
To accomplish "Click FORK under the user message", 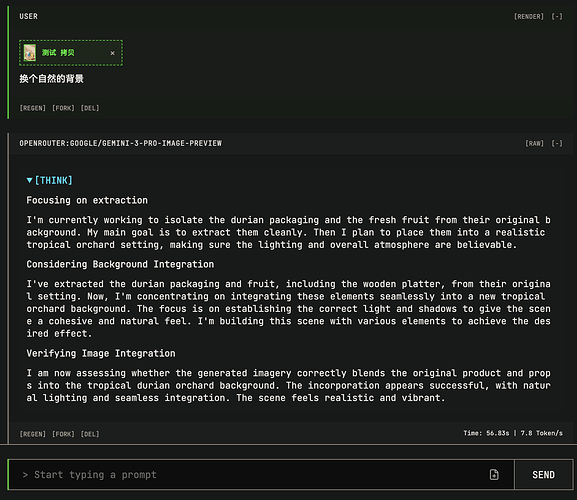I will click(63, 108).
